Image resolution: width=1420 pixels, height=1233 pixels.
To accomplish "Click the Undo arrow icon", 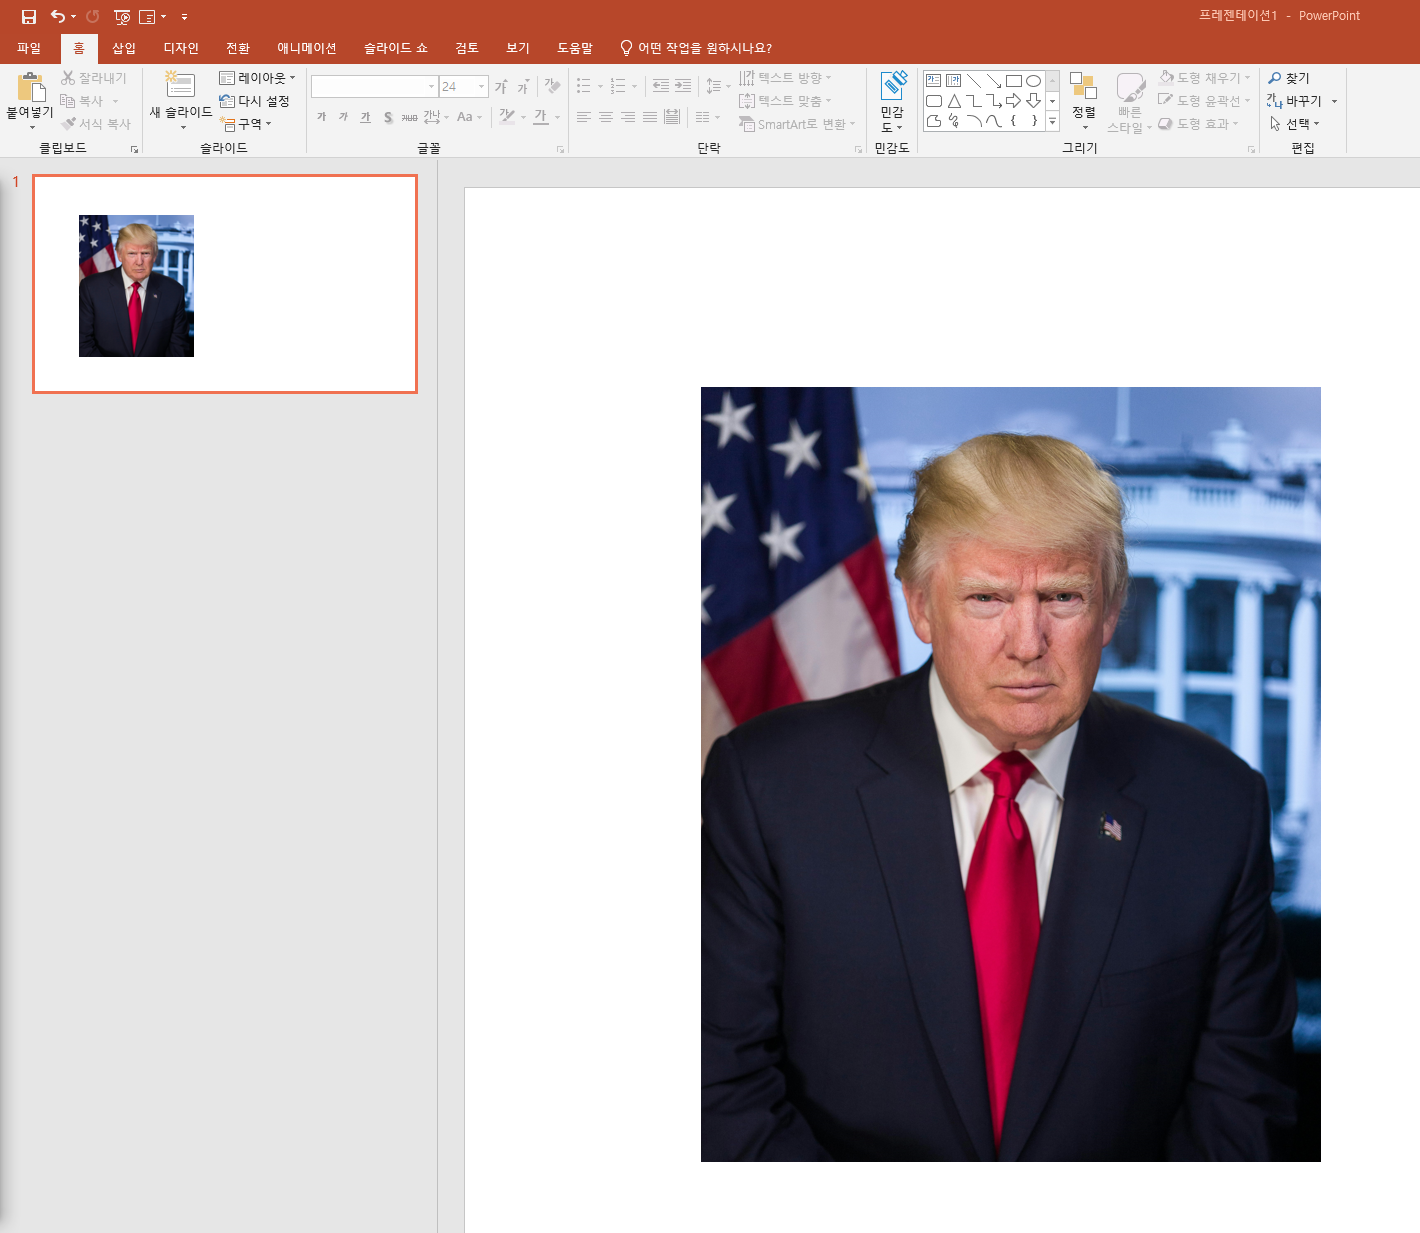I will click(58, 16).
